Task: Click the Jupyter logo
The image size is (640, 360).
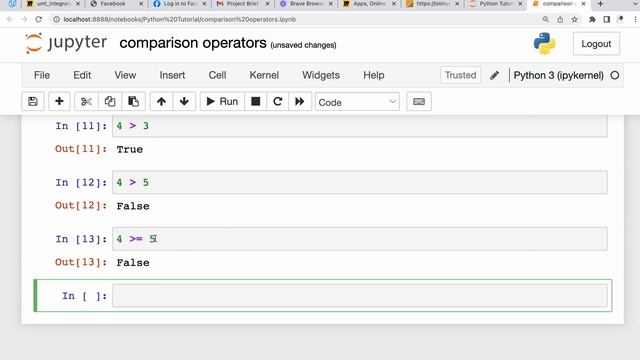Action: click(66, 43)
